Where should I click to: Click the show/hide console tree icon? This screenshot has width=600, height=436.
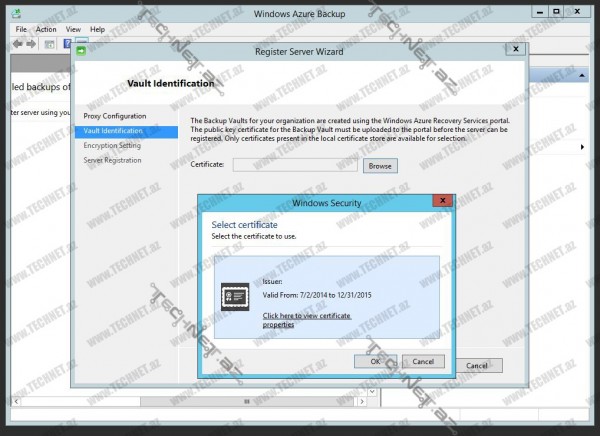(x=50, y=44)
